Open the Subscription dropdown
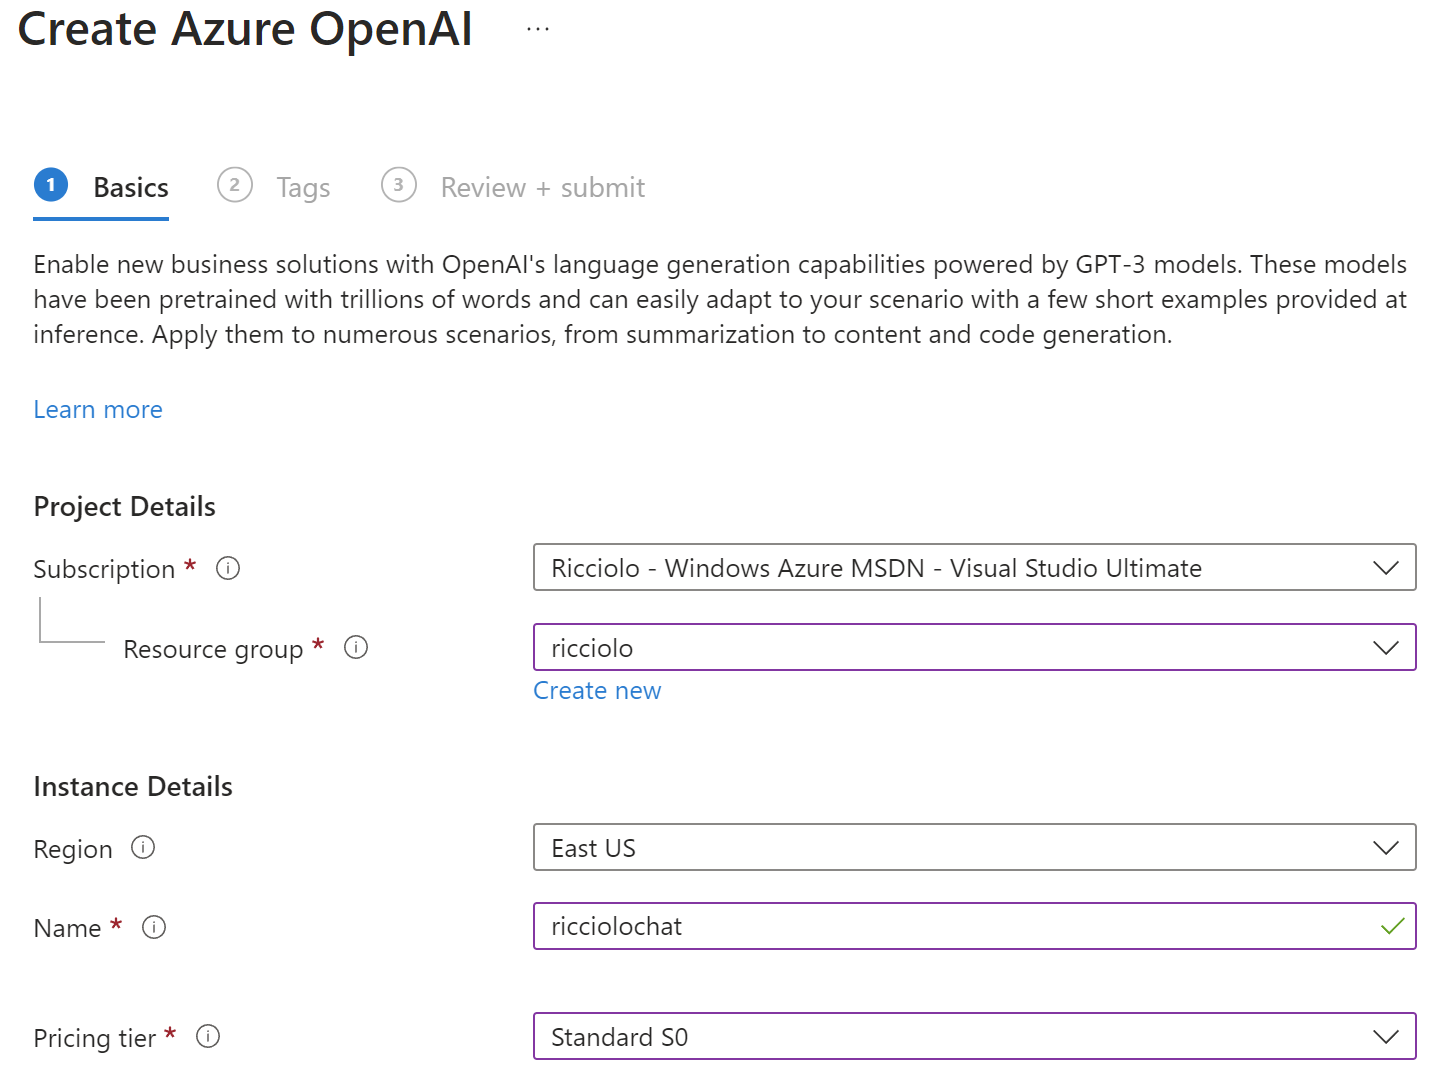1429x1083 pixels. pos(975,567)
